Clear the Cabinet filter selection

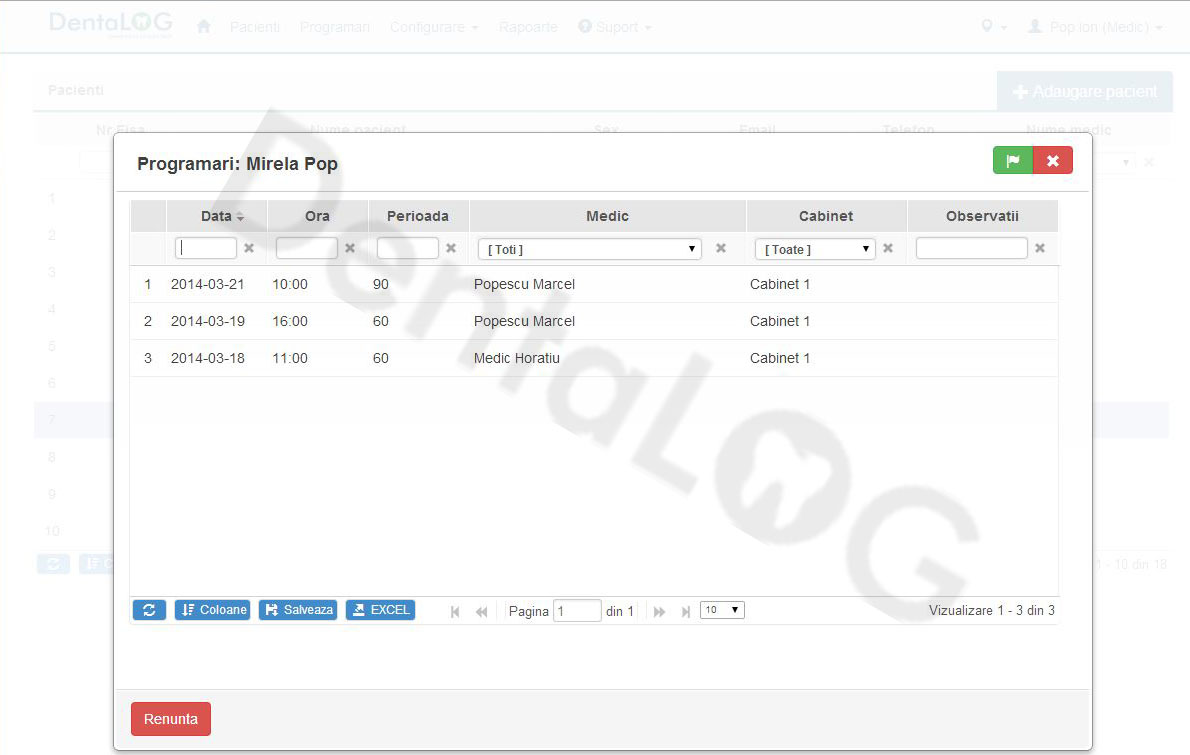click(x=888, y=248)
